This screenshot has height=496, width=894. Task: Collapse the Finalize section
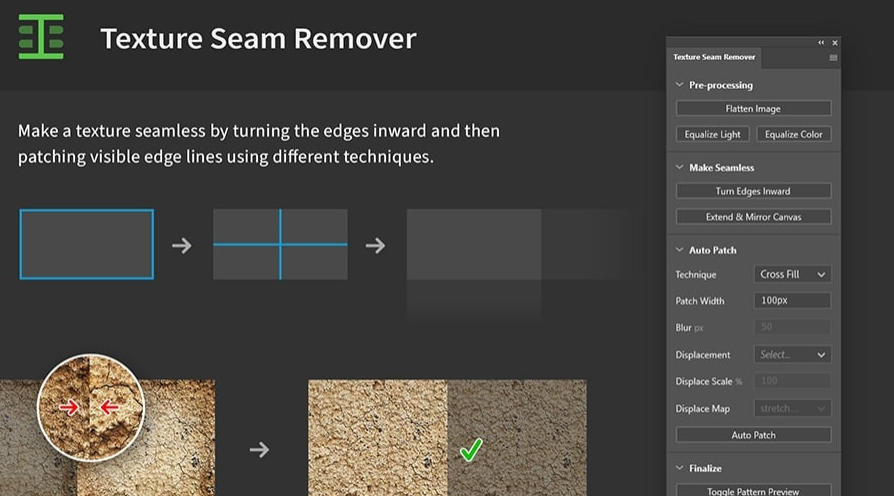pyautogui.click(x=680, y=468)
